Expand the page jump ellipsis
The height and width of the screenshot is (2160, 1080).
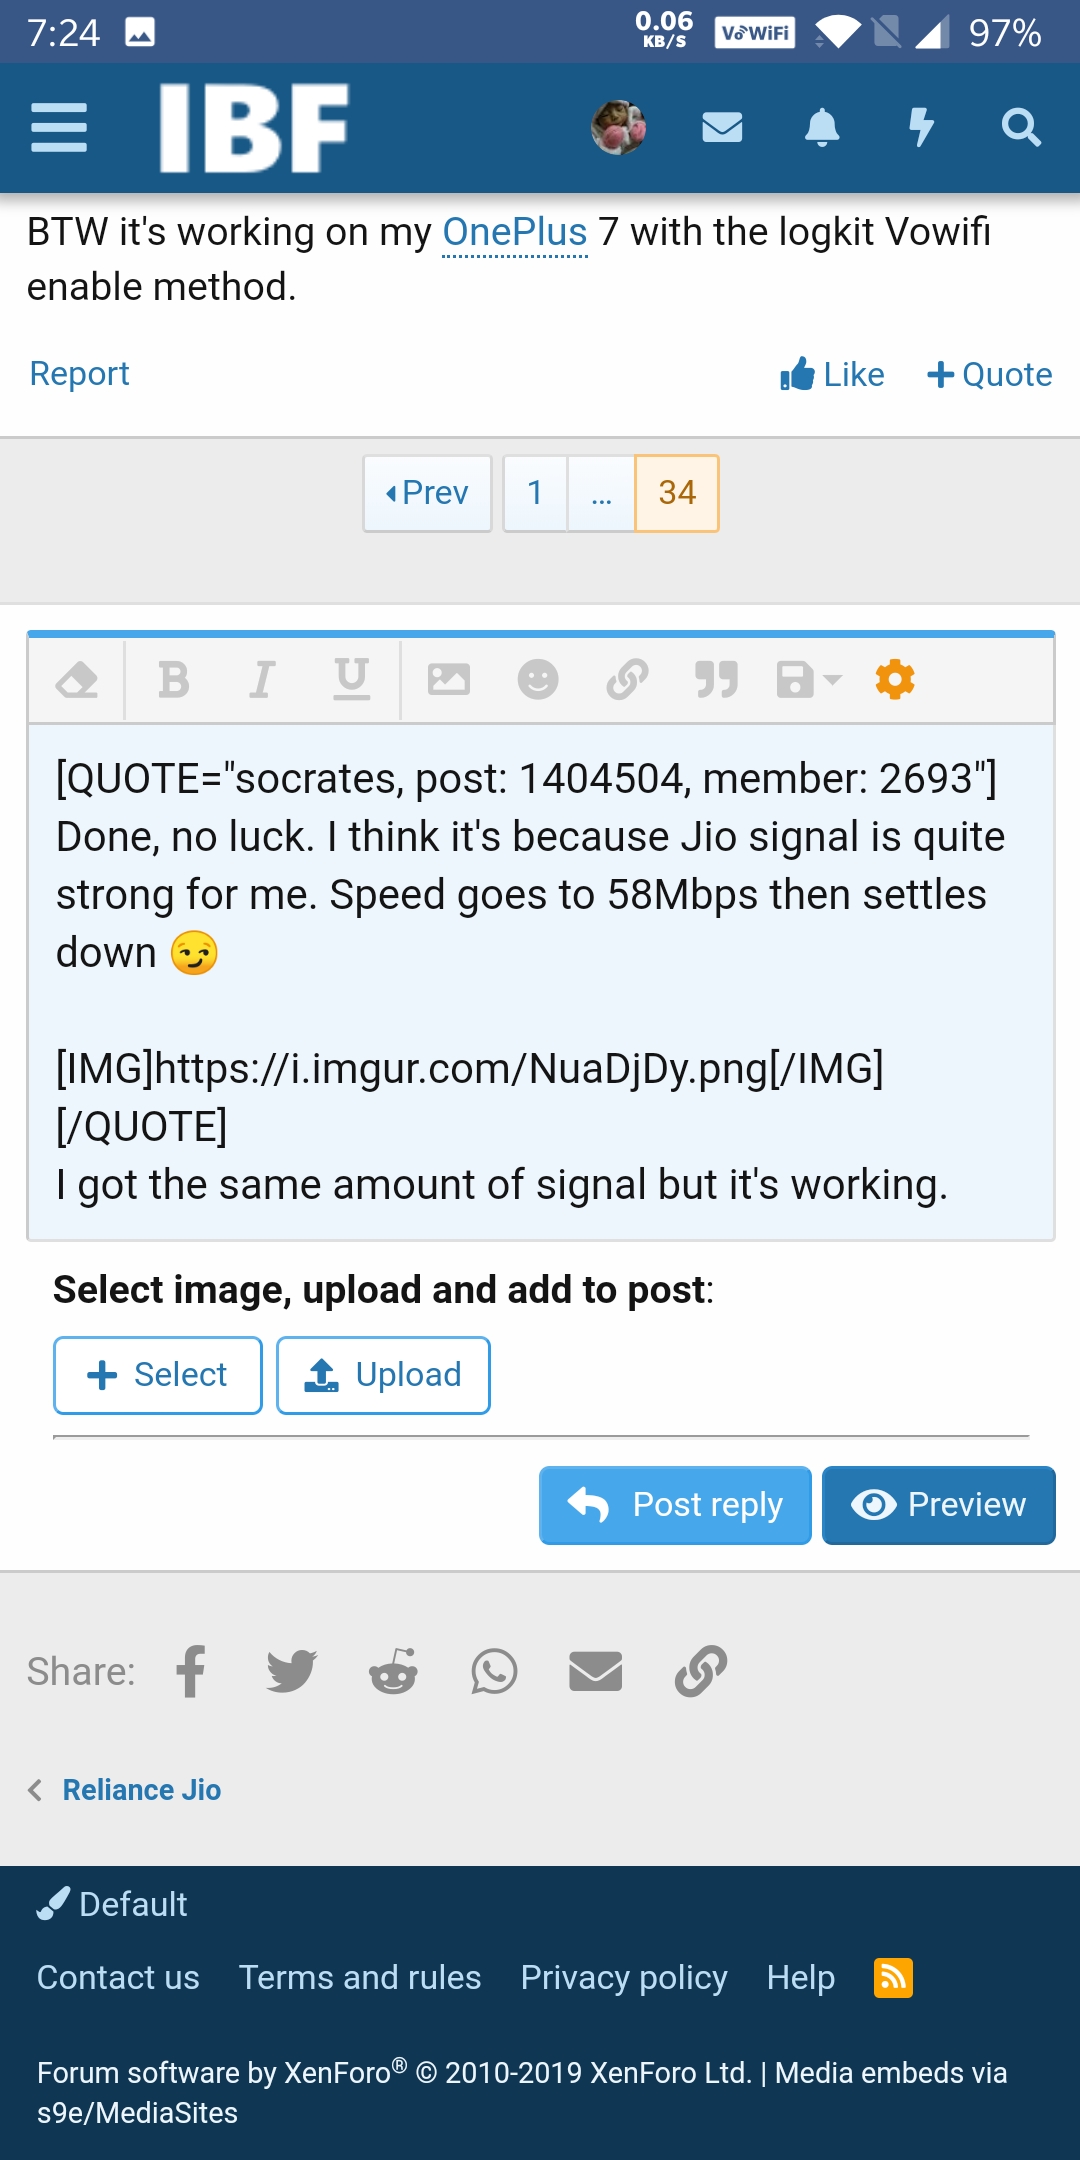[601, 494]
